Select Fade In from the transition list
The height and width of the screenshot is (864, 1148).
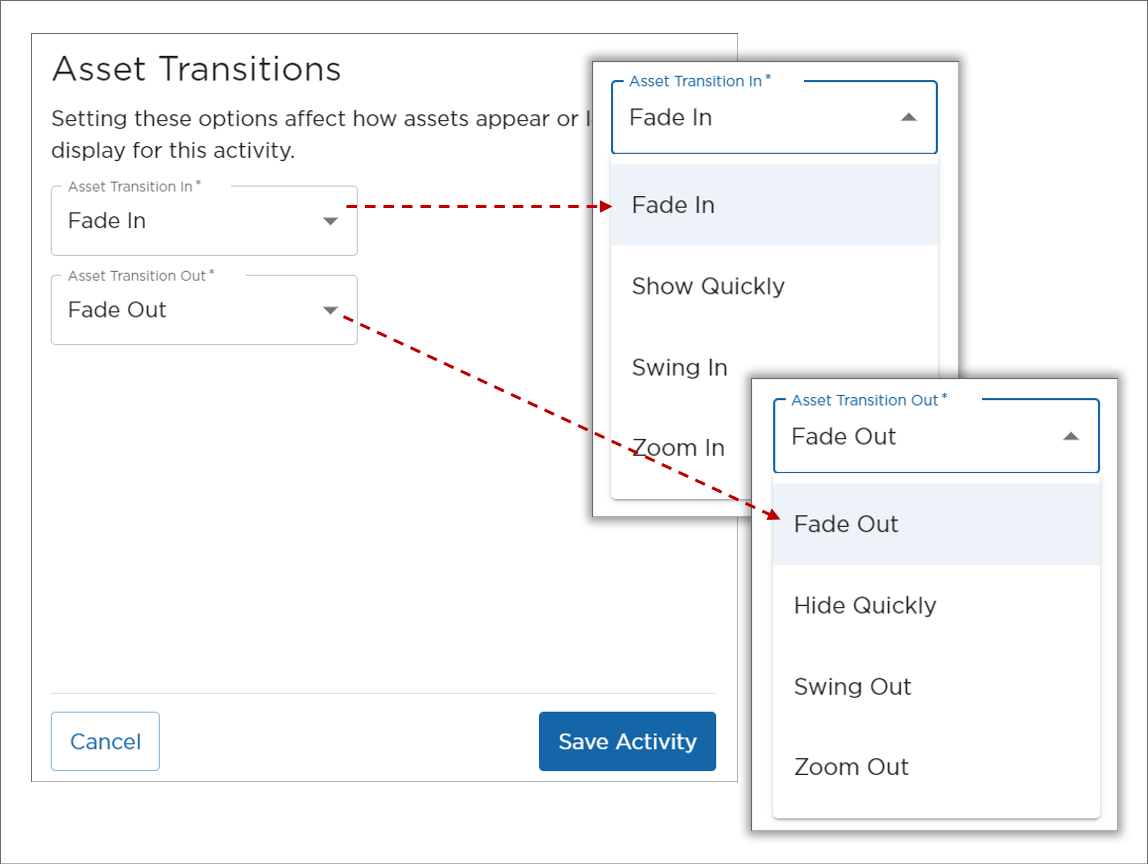[x=672, y=205]
